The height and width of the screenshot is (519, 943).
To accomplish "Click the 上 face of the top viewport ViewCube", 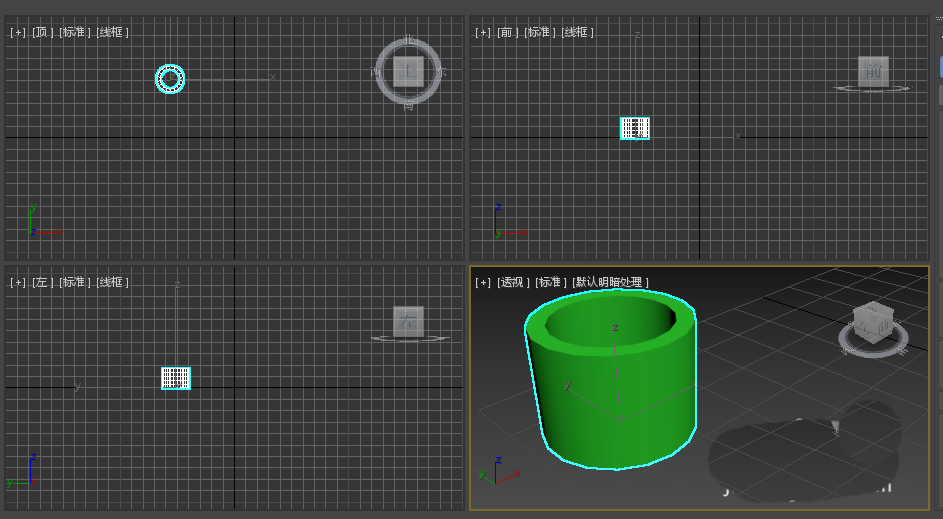I will 408,71.
